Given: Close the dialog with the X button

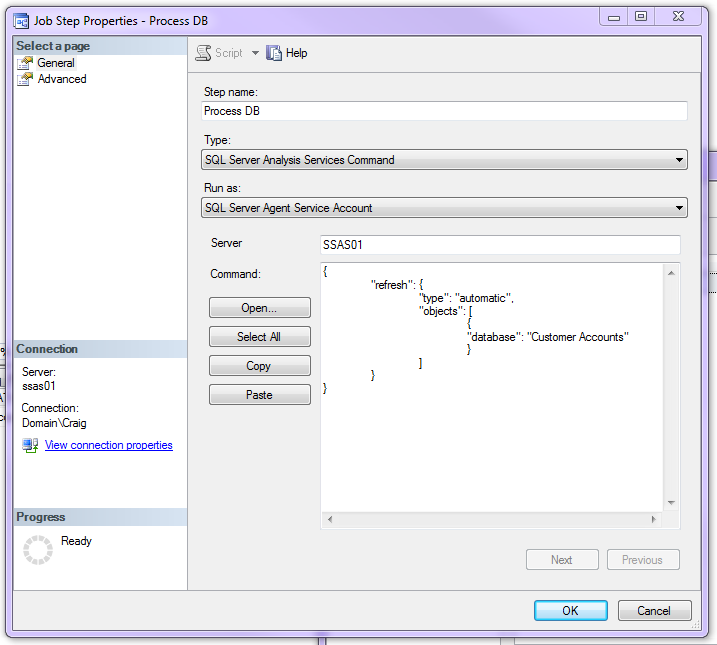Looking at the screenshot, I should (678, 16).
